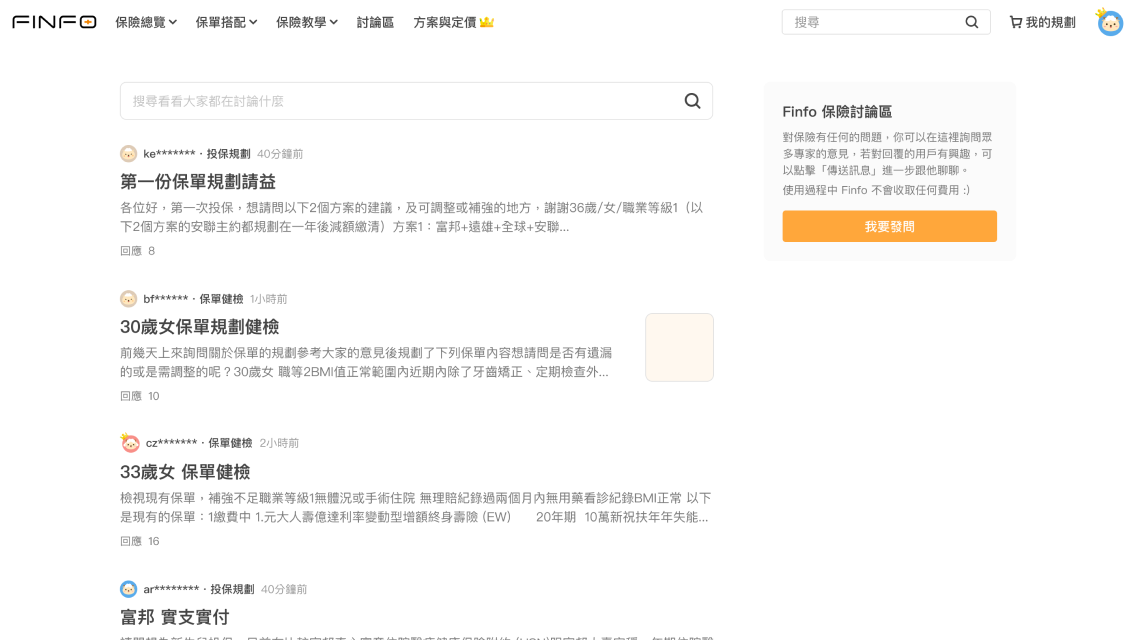Expand the 保險教學 dropdown menu

pos(306,22)
